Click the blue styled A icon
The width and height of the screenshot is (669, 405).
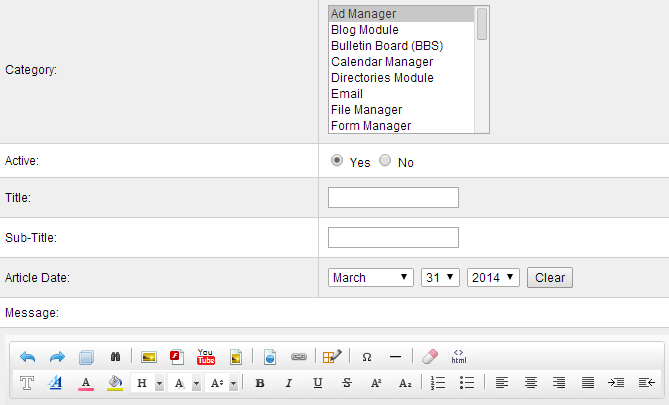click(x=55, y=383)
